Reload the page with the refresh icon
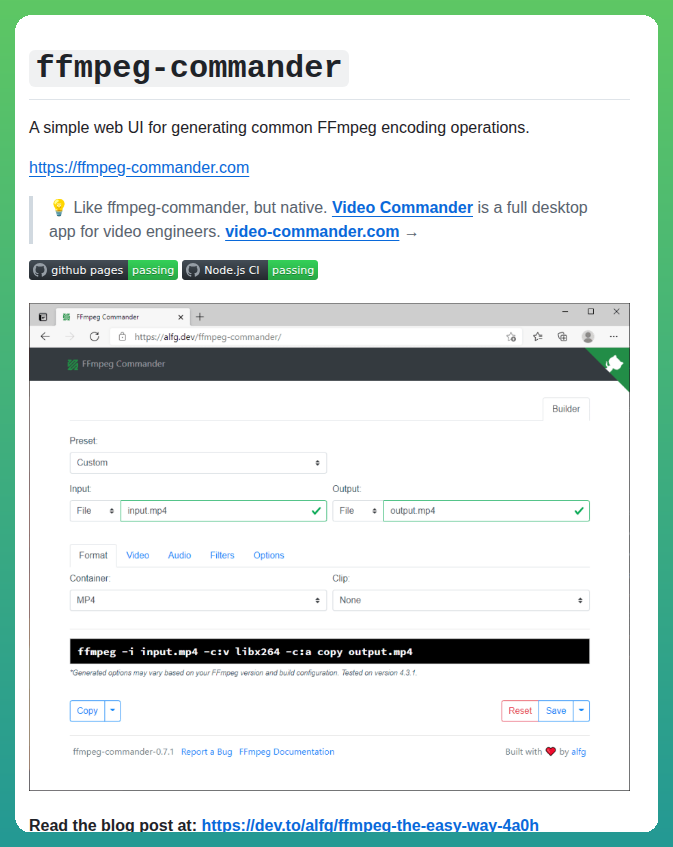 [x=95, y=337]
